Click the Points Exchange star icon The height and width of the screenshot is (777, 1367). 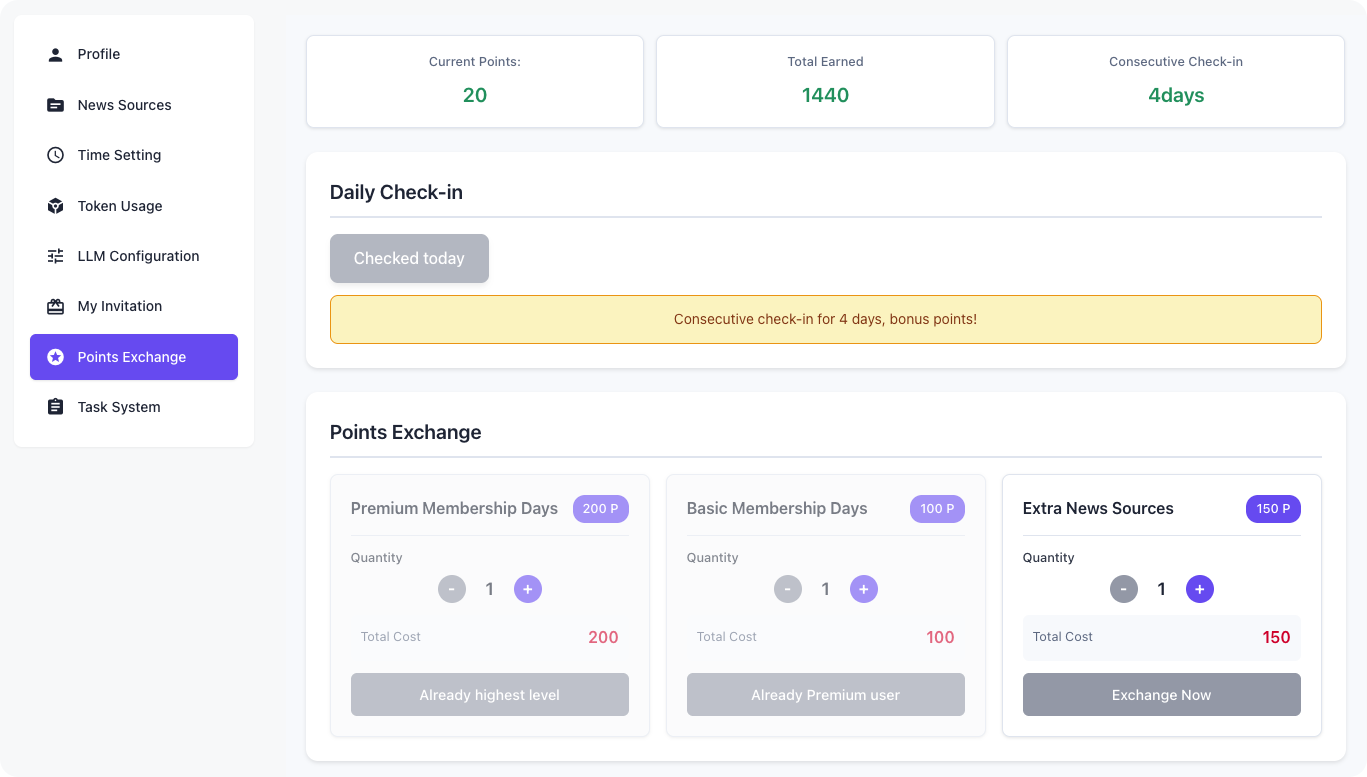[56, 357]
